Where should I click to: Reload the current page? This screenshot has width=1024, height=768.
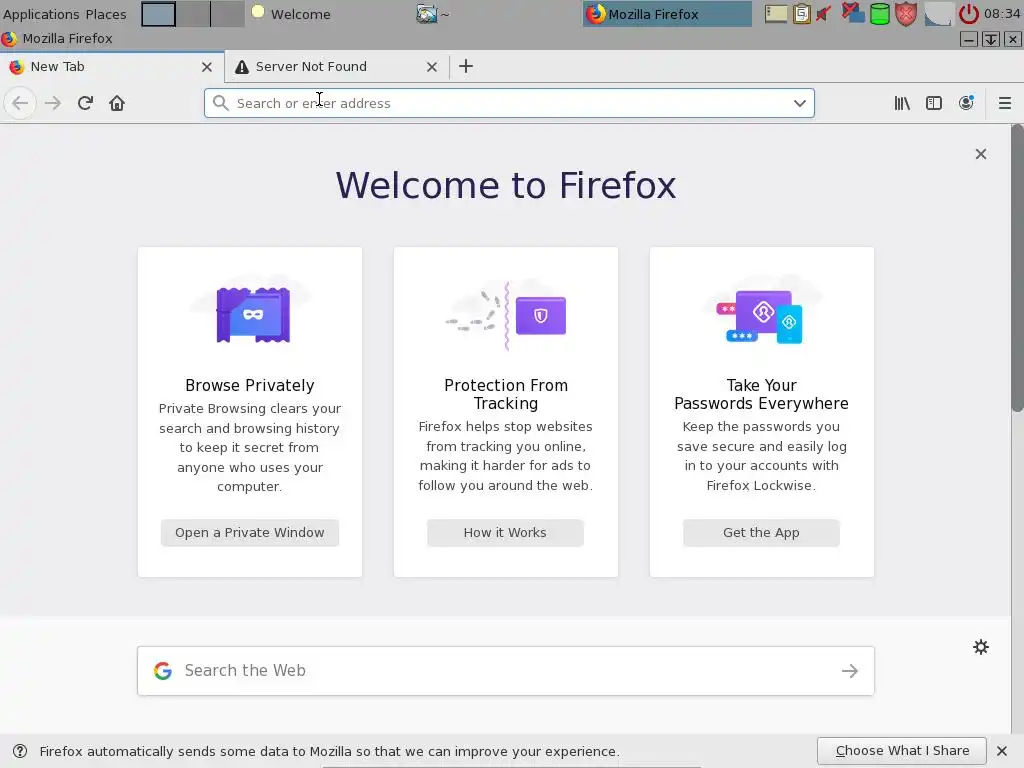pyautogui.click(x=85, y=103)
